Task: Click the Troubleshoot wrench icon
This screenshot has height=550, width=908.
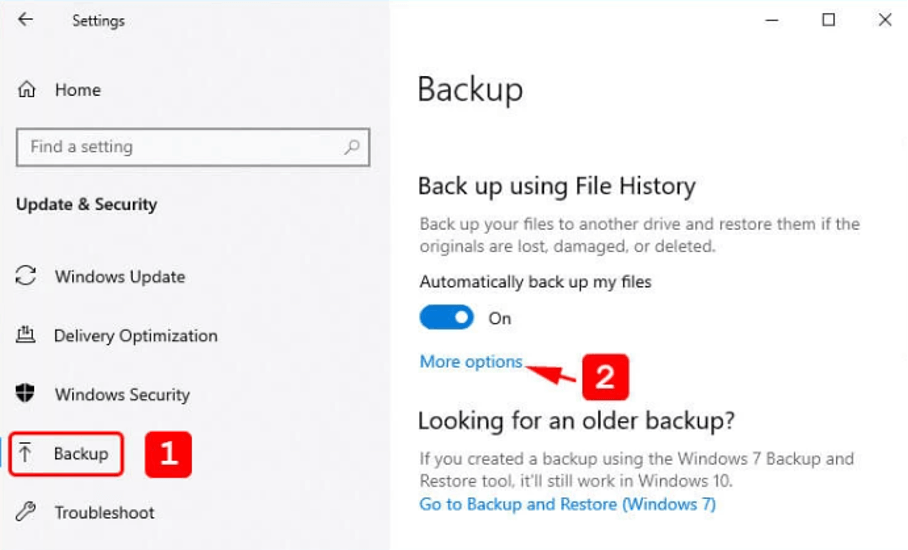Action: click(x=25, y=512)
